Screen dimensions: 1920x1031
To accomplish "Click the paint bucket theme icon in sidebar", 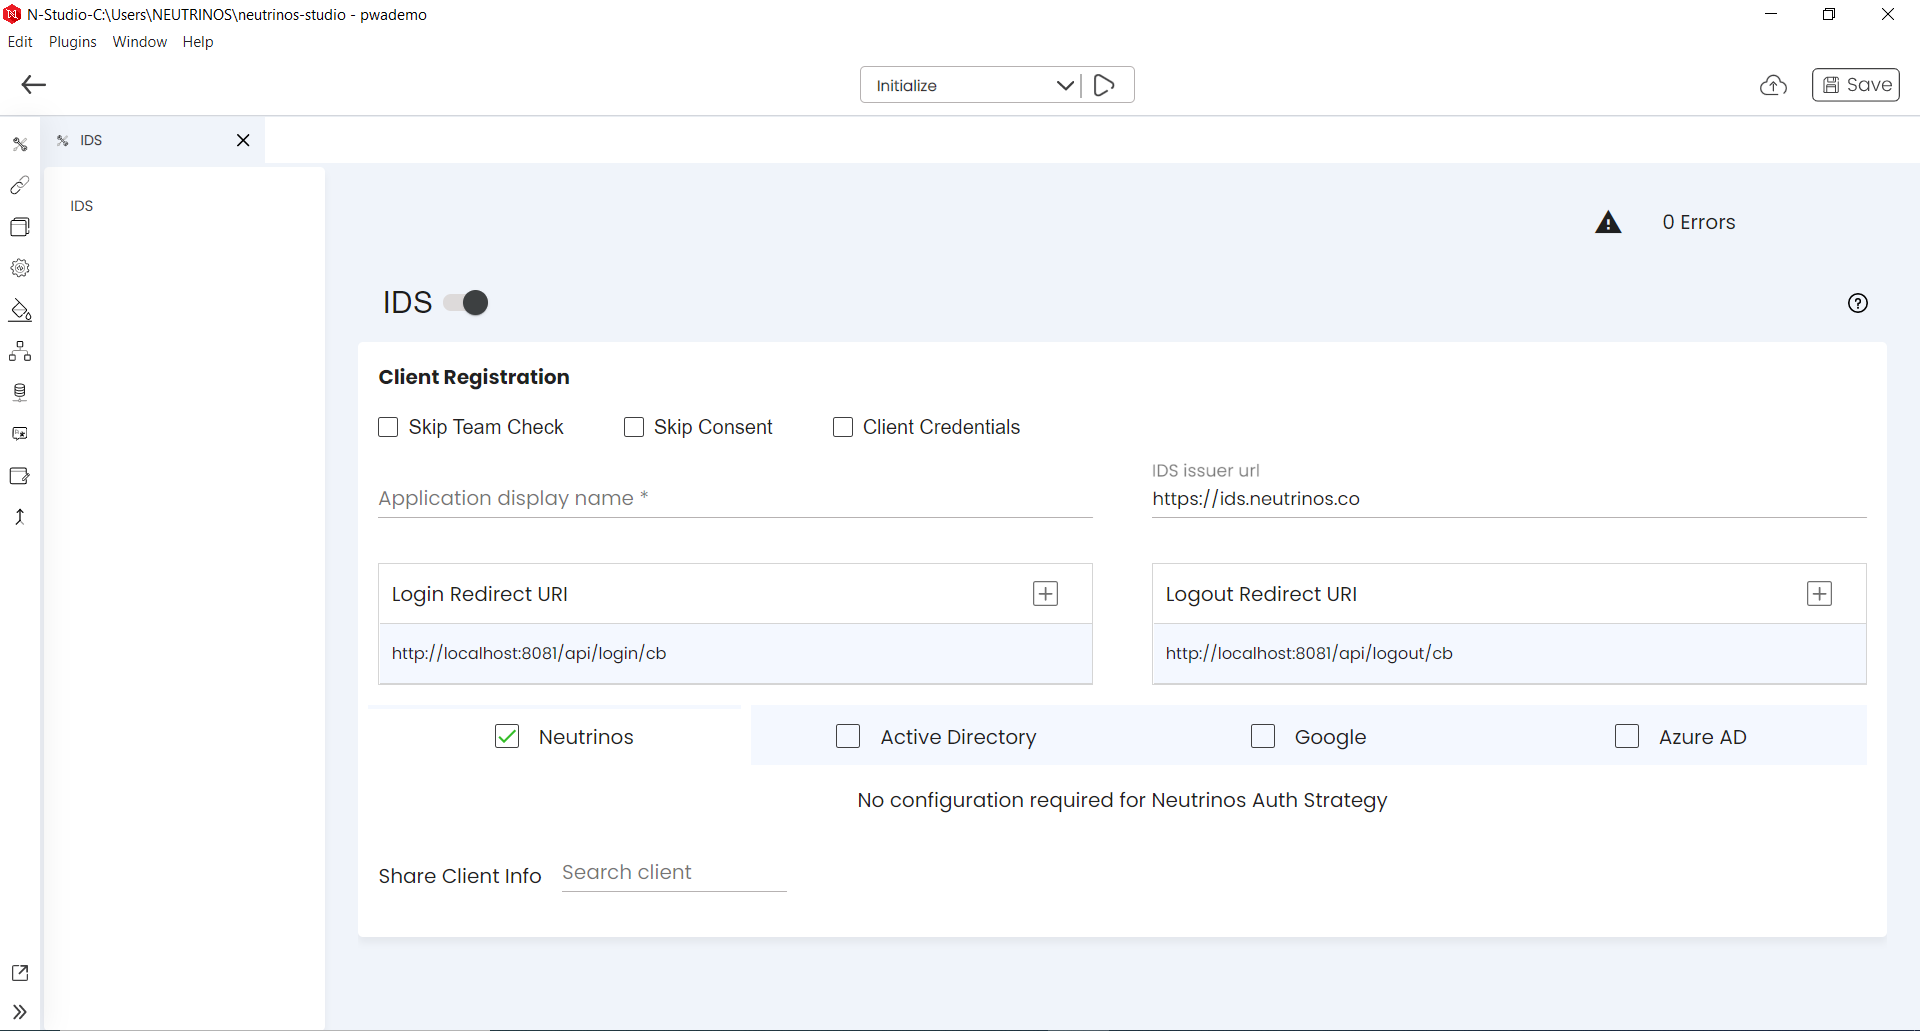I will [20, 310].
